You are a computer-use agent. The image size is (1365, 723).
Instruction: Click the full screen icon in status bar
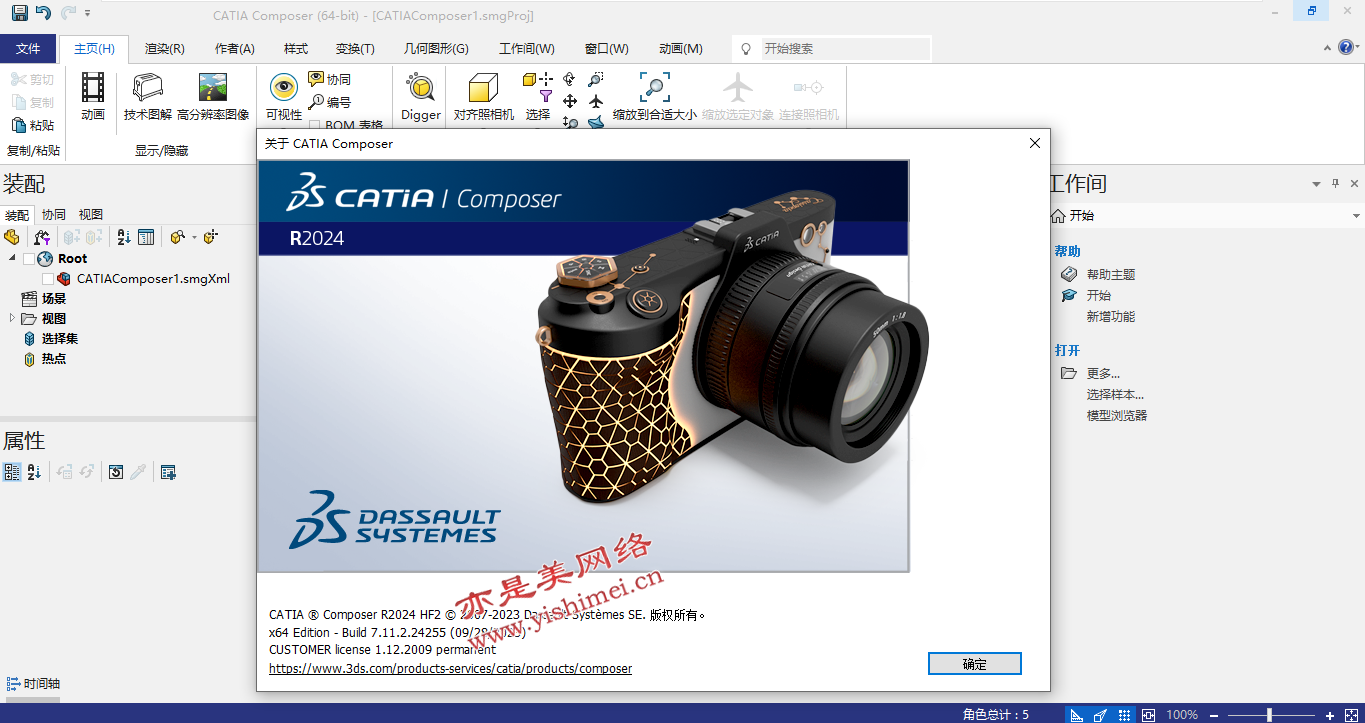click(x=1350, y=715)
